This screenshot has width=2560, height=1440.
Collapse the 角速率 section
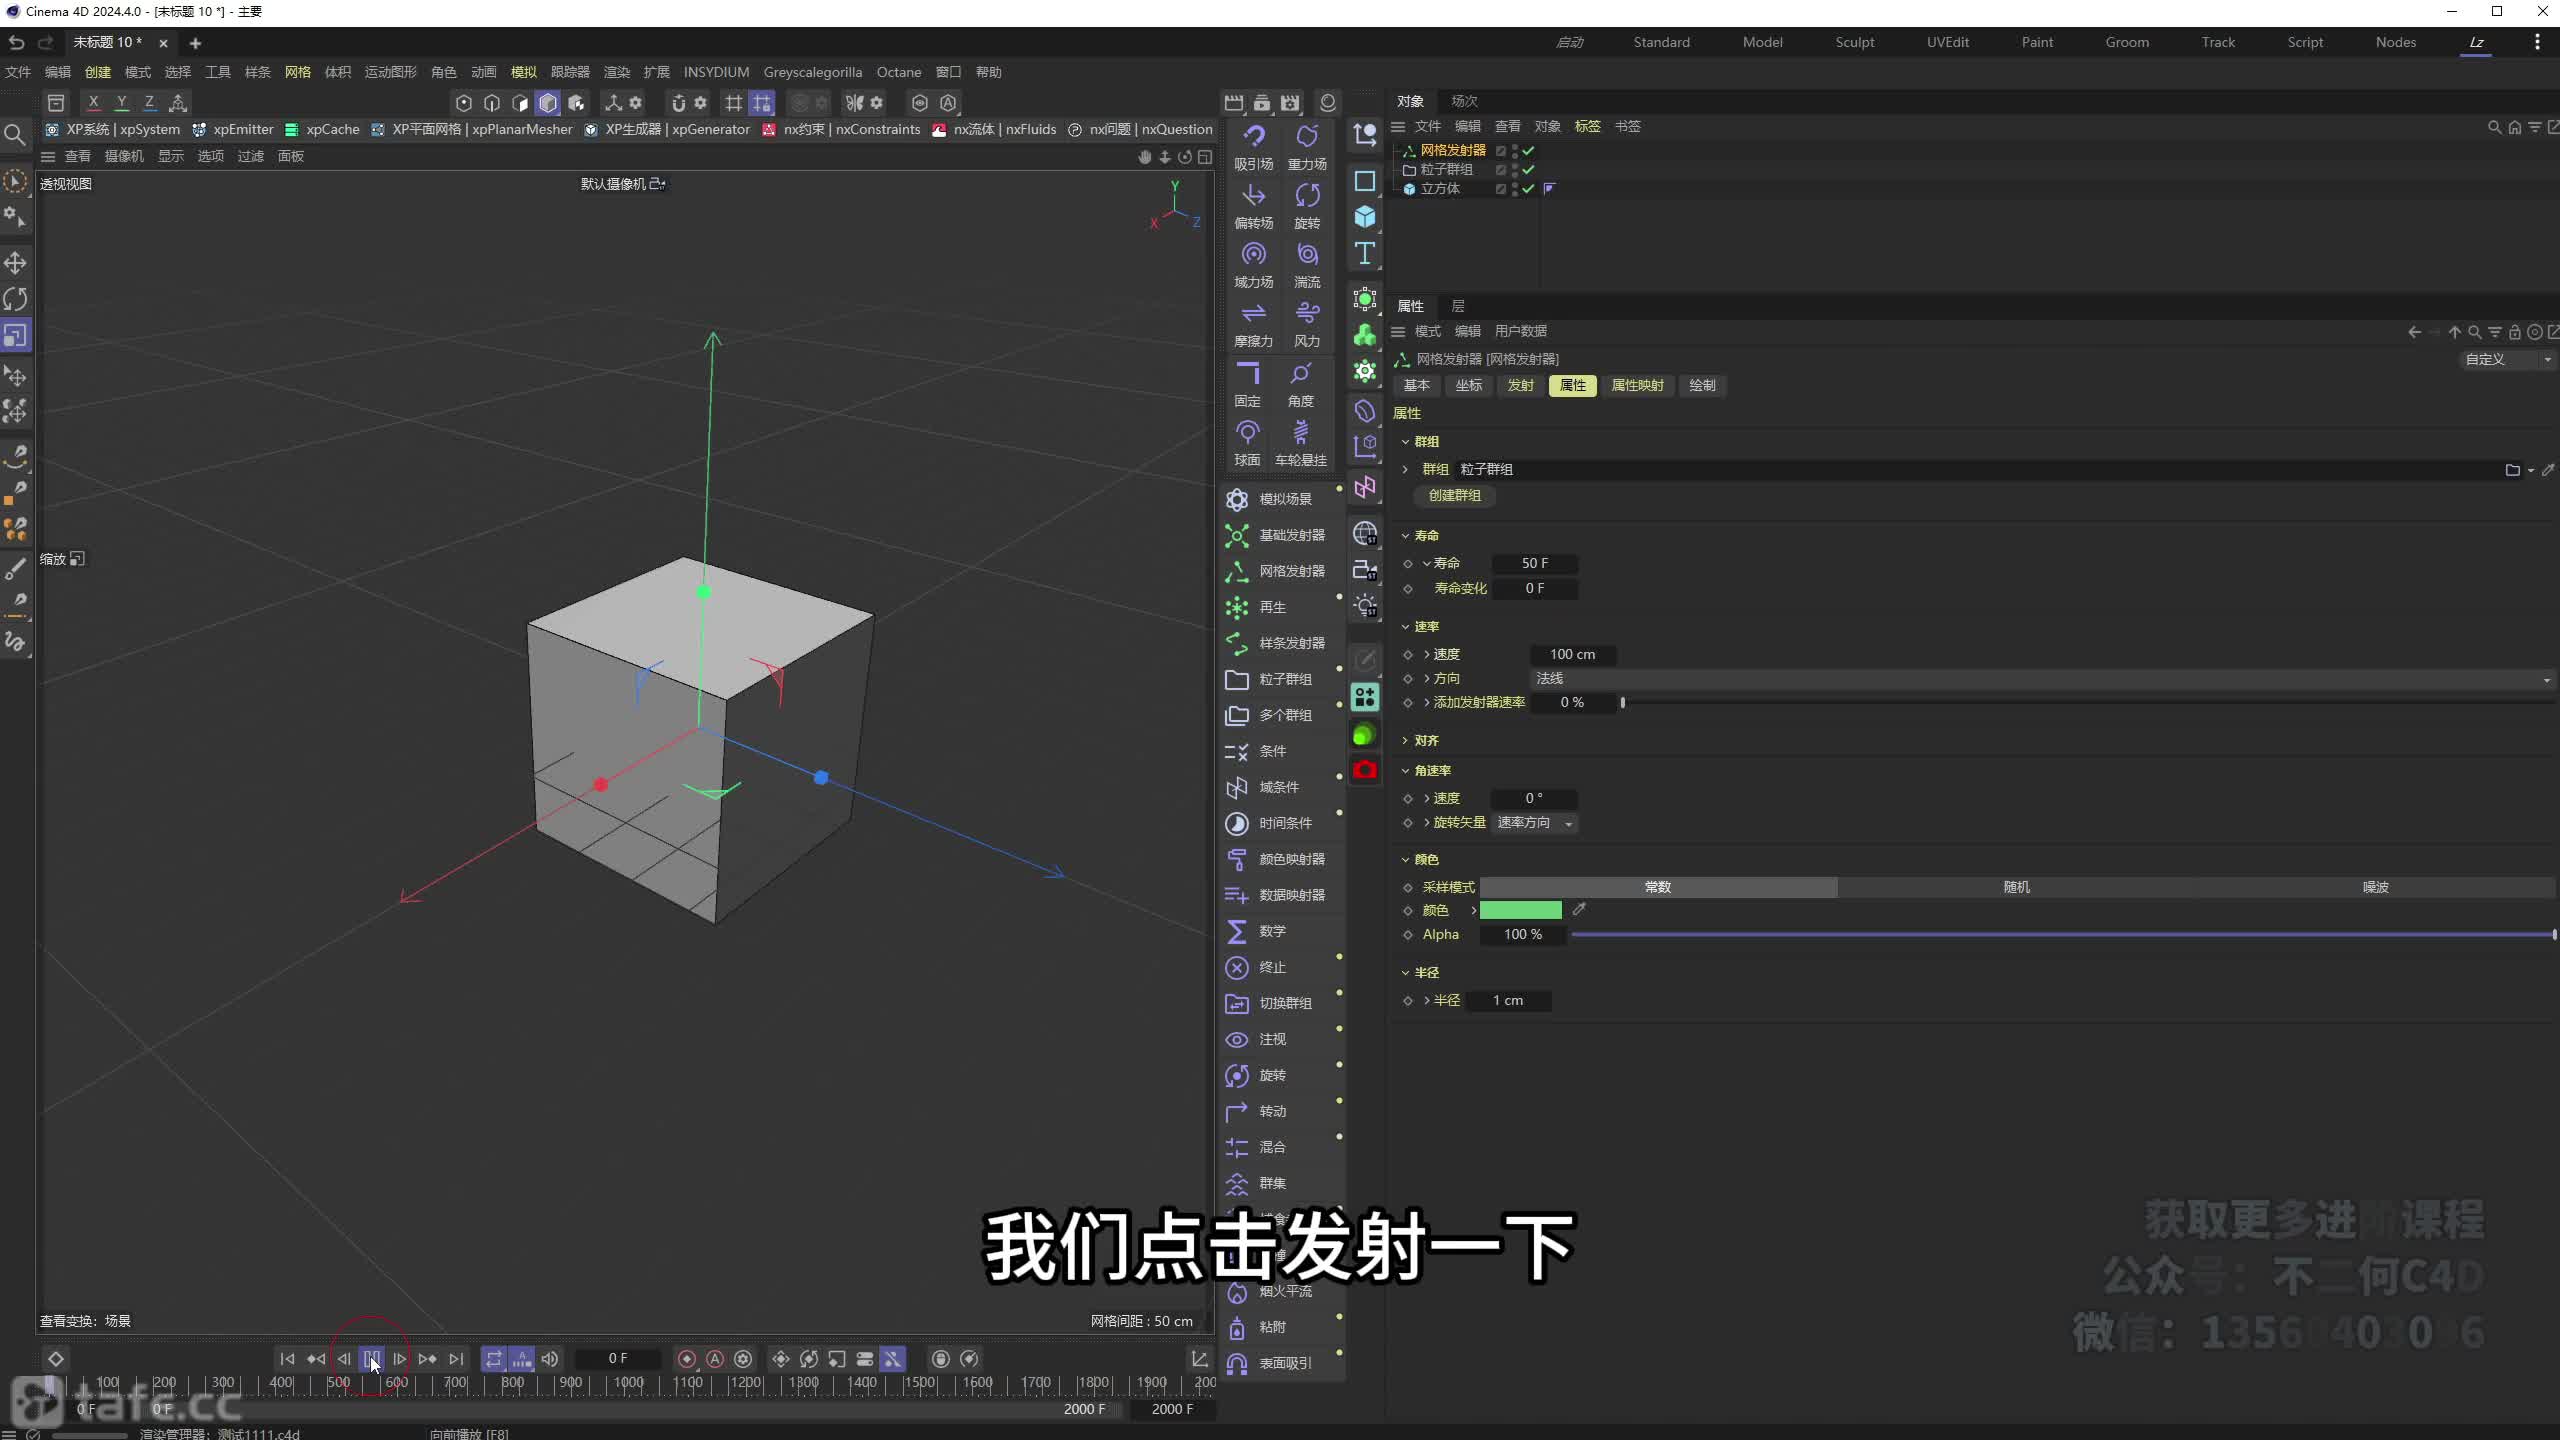coord(1405,770)
